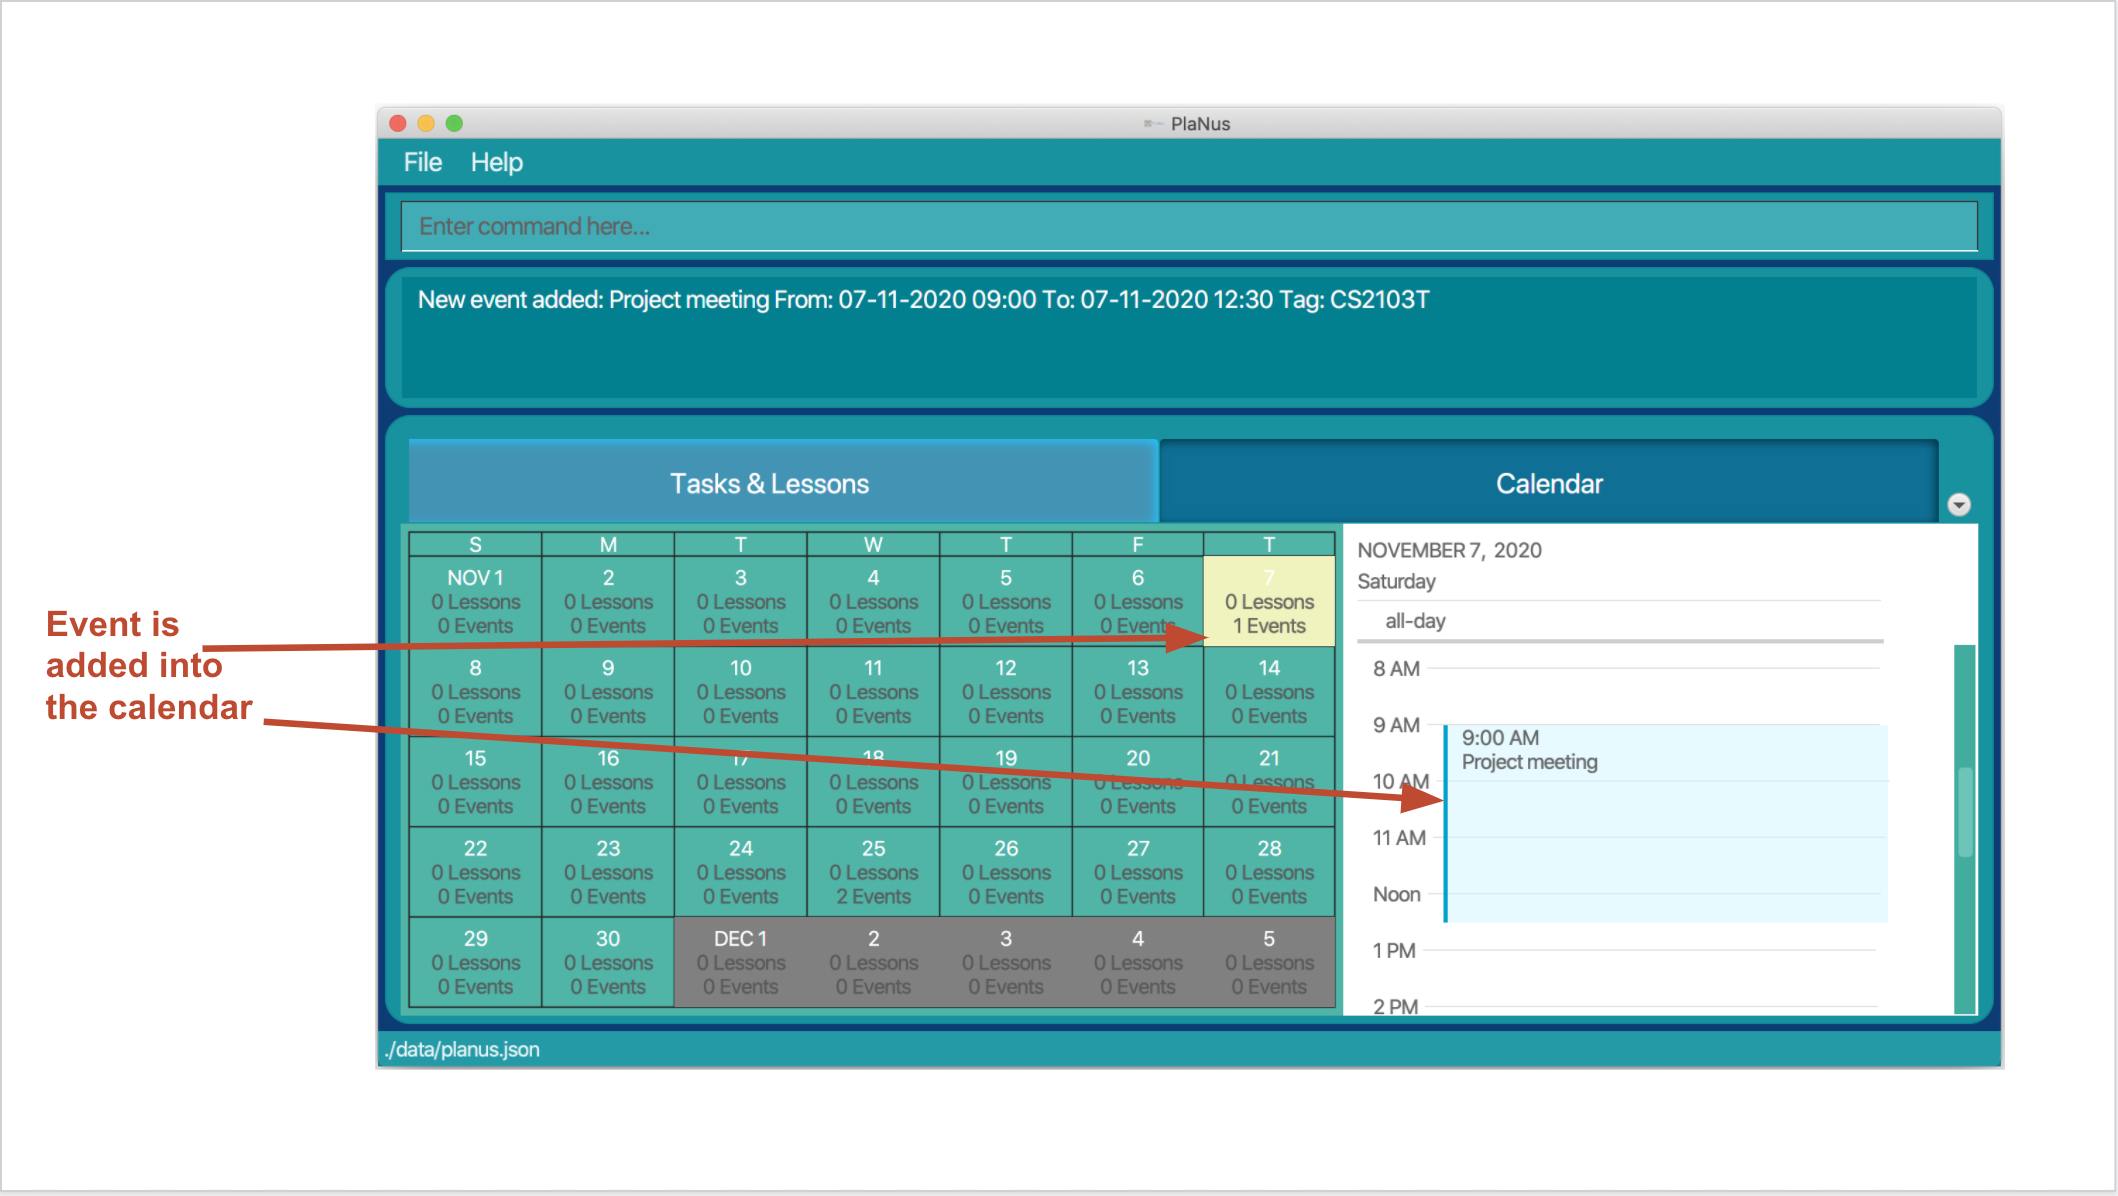This screenshot has height=1196, width=2118.
Task: Select November 14 in the calendar
Action: coord(1269,691)
